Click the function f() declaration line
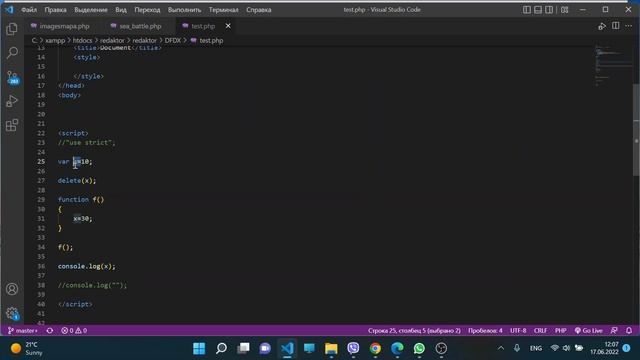 click(81, 200)
